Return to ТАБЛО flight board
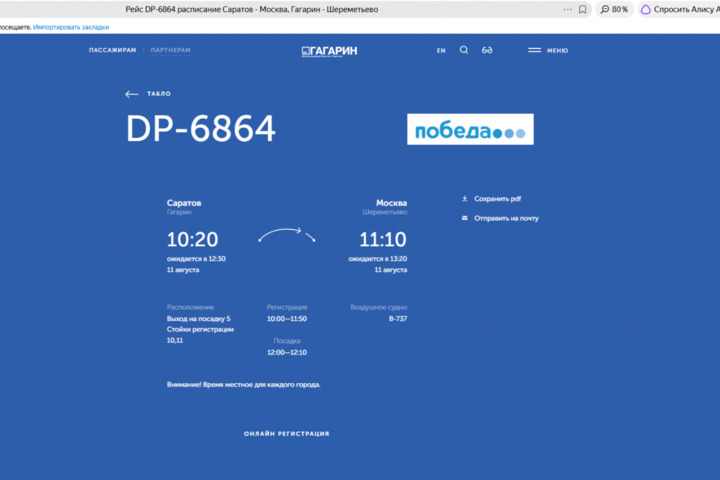The width and height of the screenshot is (720, 480). 159,94
